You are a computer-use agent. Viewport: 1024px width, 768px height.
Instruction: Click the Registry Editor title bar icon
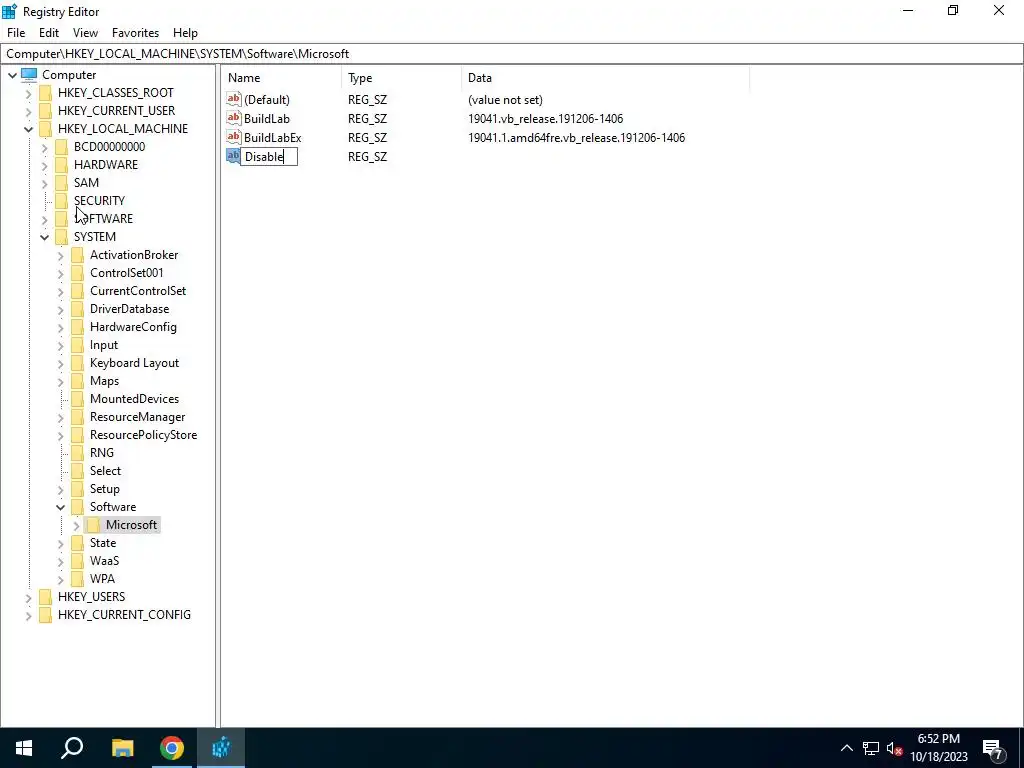coord(9,11)
